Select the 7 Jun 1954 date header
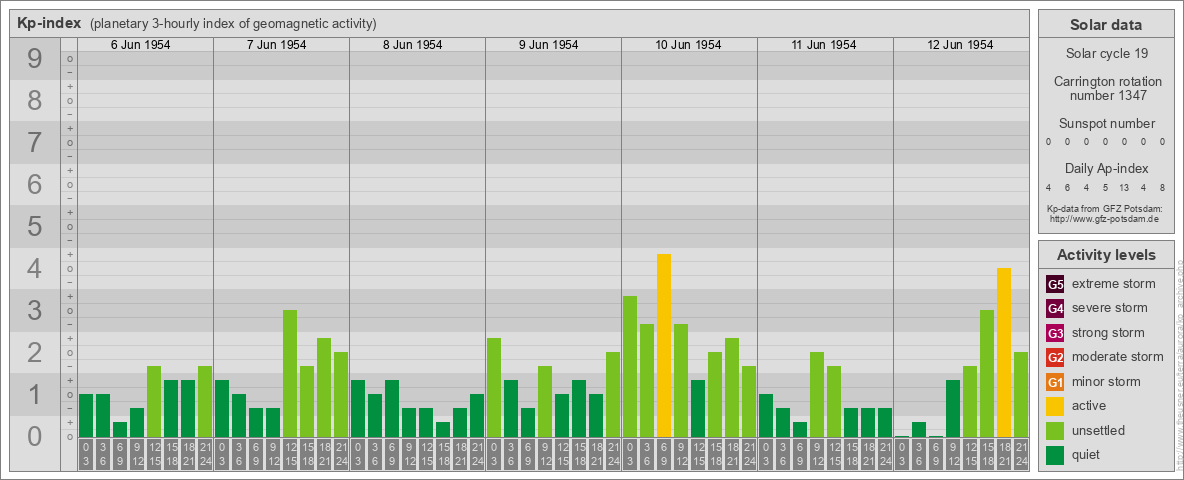Viewport: 1184px width, 480px height. point(281,45)
